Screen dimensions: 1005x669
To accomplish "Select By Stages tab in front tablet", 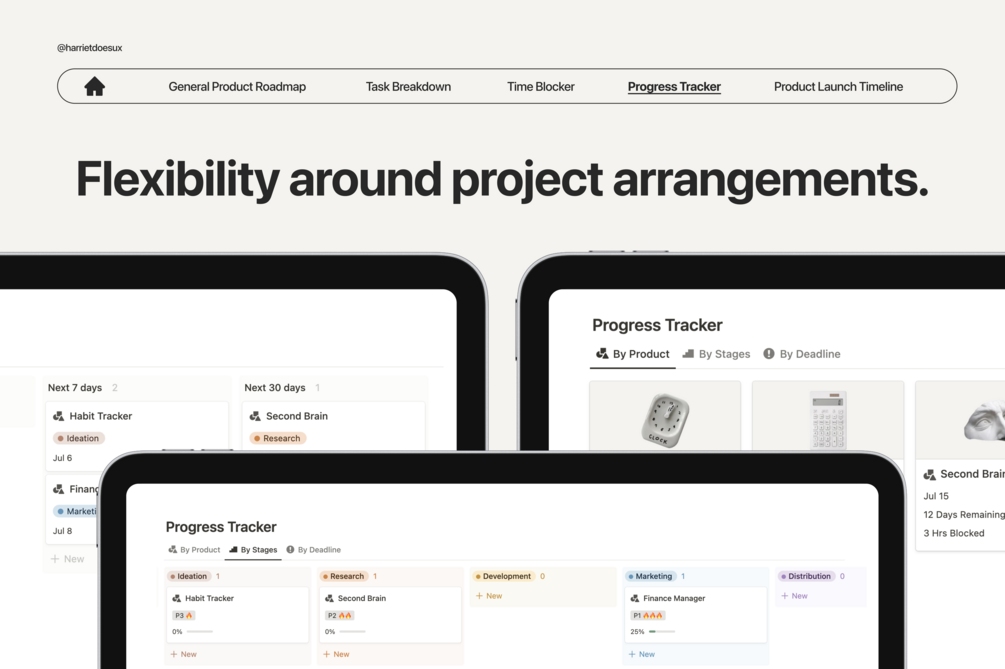I will [253, 550].
